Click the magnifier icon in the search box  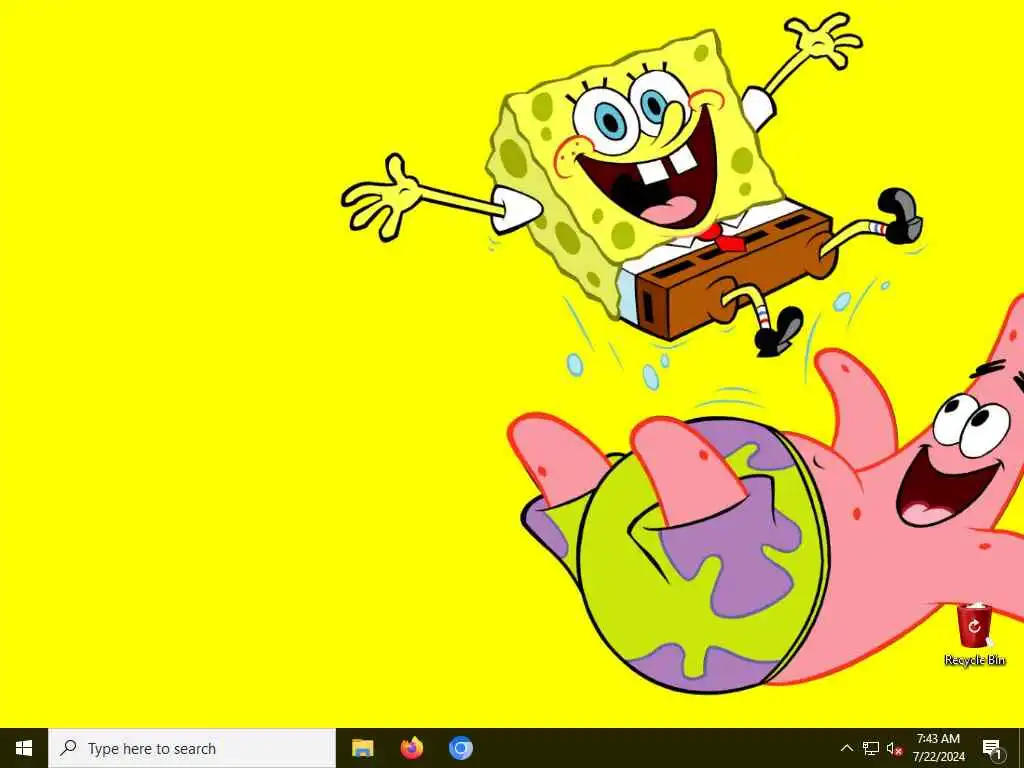click(x=68, y=748)
